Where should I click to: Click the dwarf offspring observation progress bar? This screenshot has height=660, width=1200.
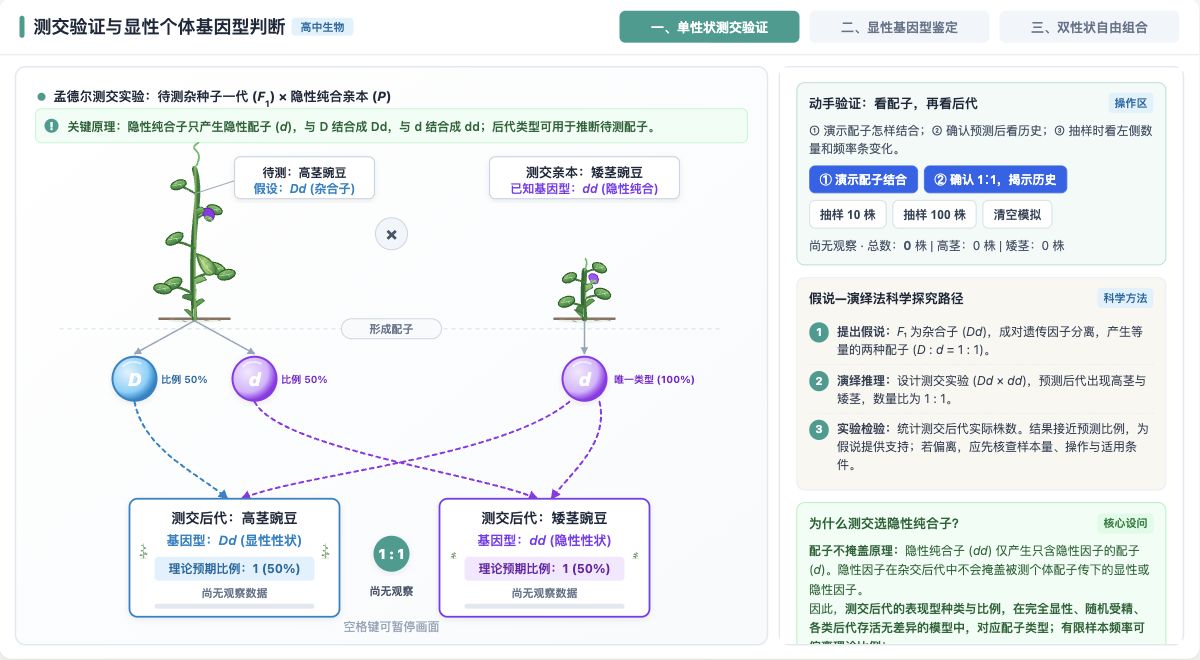click(x=544, y=606)
